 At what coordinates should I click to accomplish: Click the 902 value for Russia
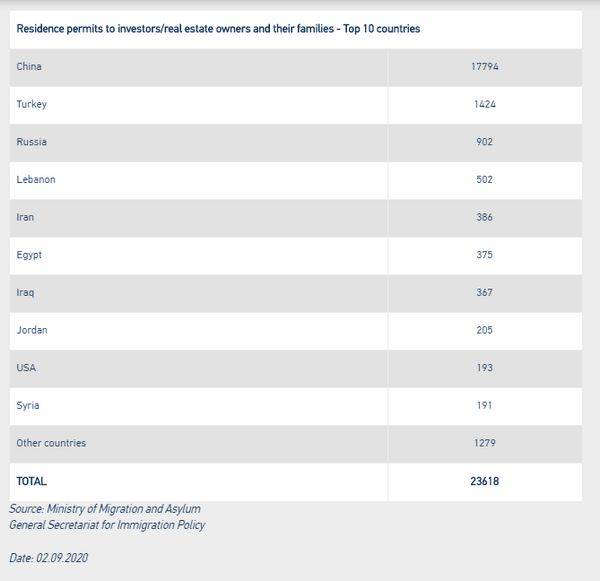484,142
